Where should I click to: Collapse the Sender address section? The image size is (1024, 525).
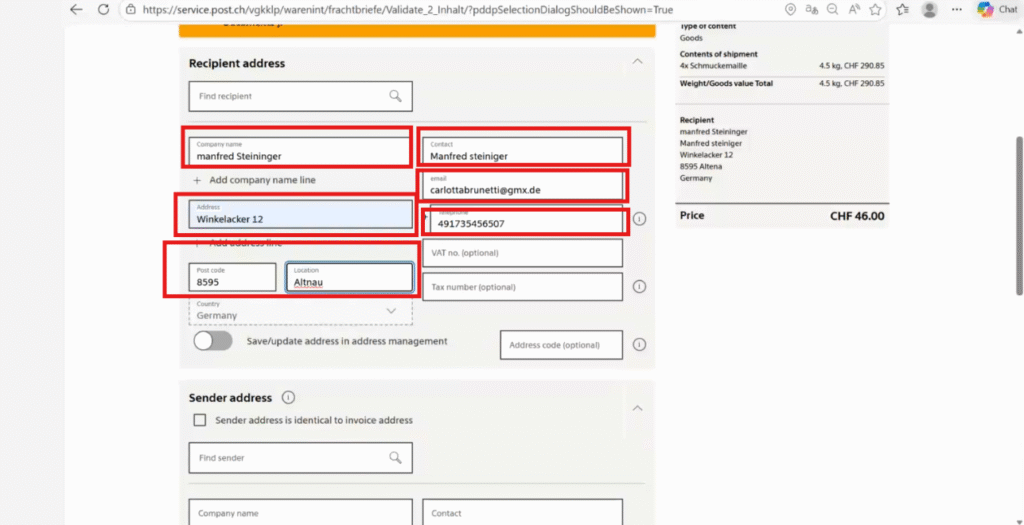(x=637, y=408)
